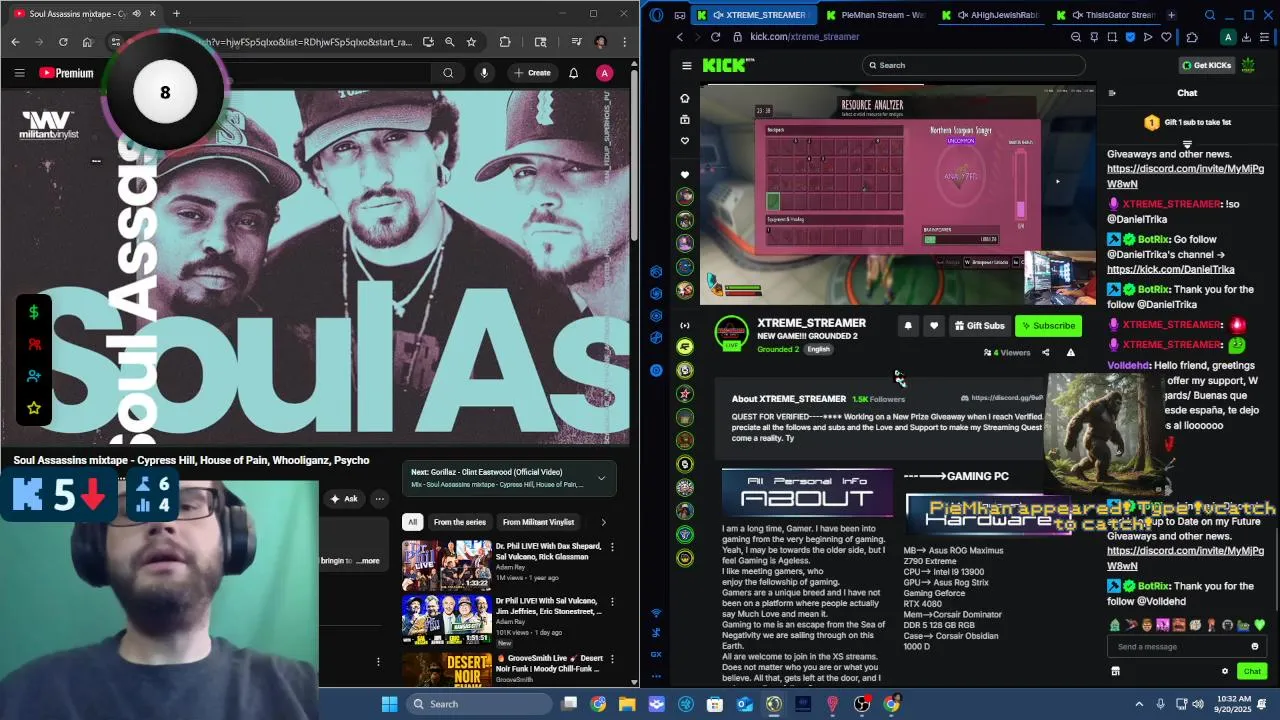This screenshot has height=720, width=1280.
Task: Select the All filter chip
Action: (x=412, y=522)
